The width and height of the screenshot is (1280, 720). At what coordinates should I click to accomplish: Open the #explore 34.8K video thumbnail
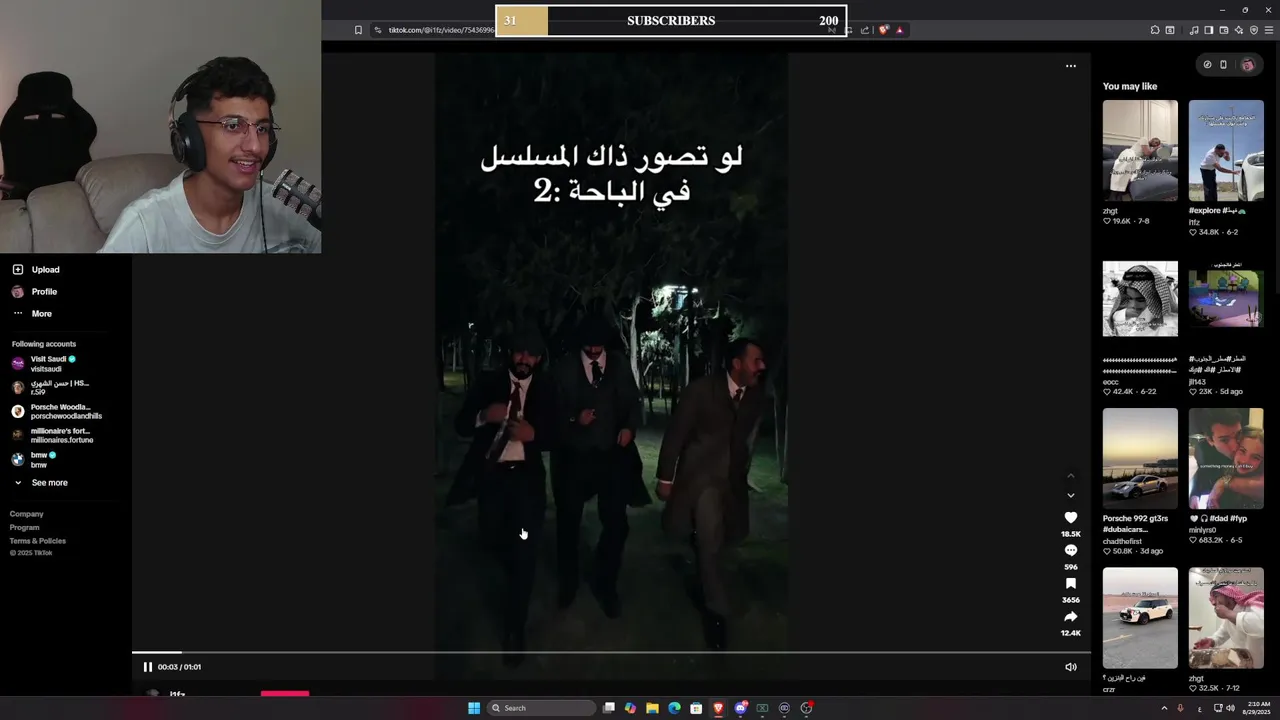pyautogui.click(x=1226, y=150)
